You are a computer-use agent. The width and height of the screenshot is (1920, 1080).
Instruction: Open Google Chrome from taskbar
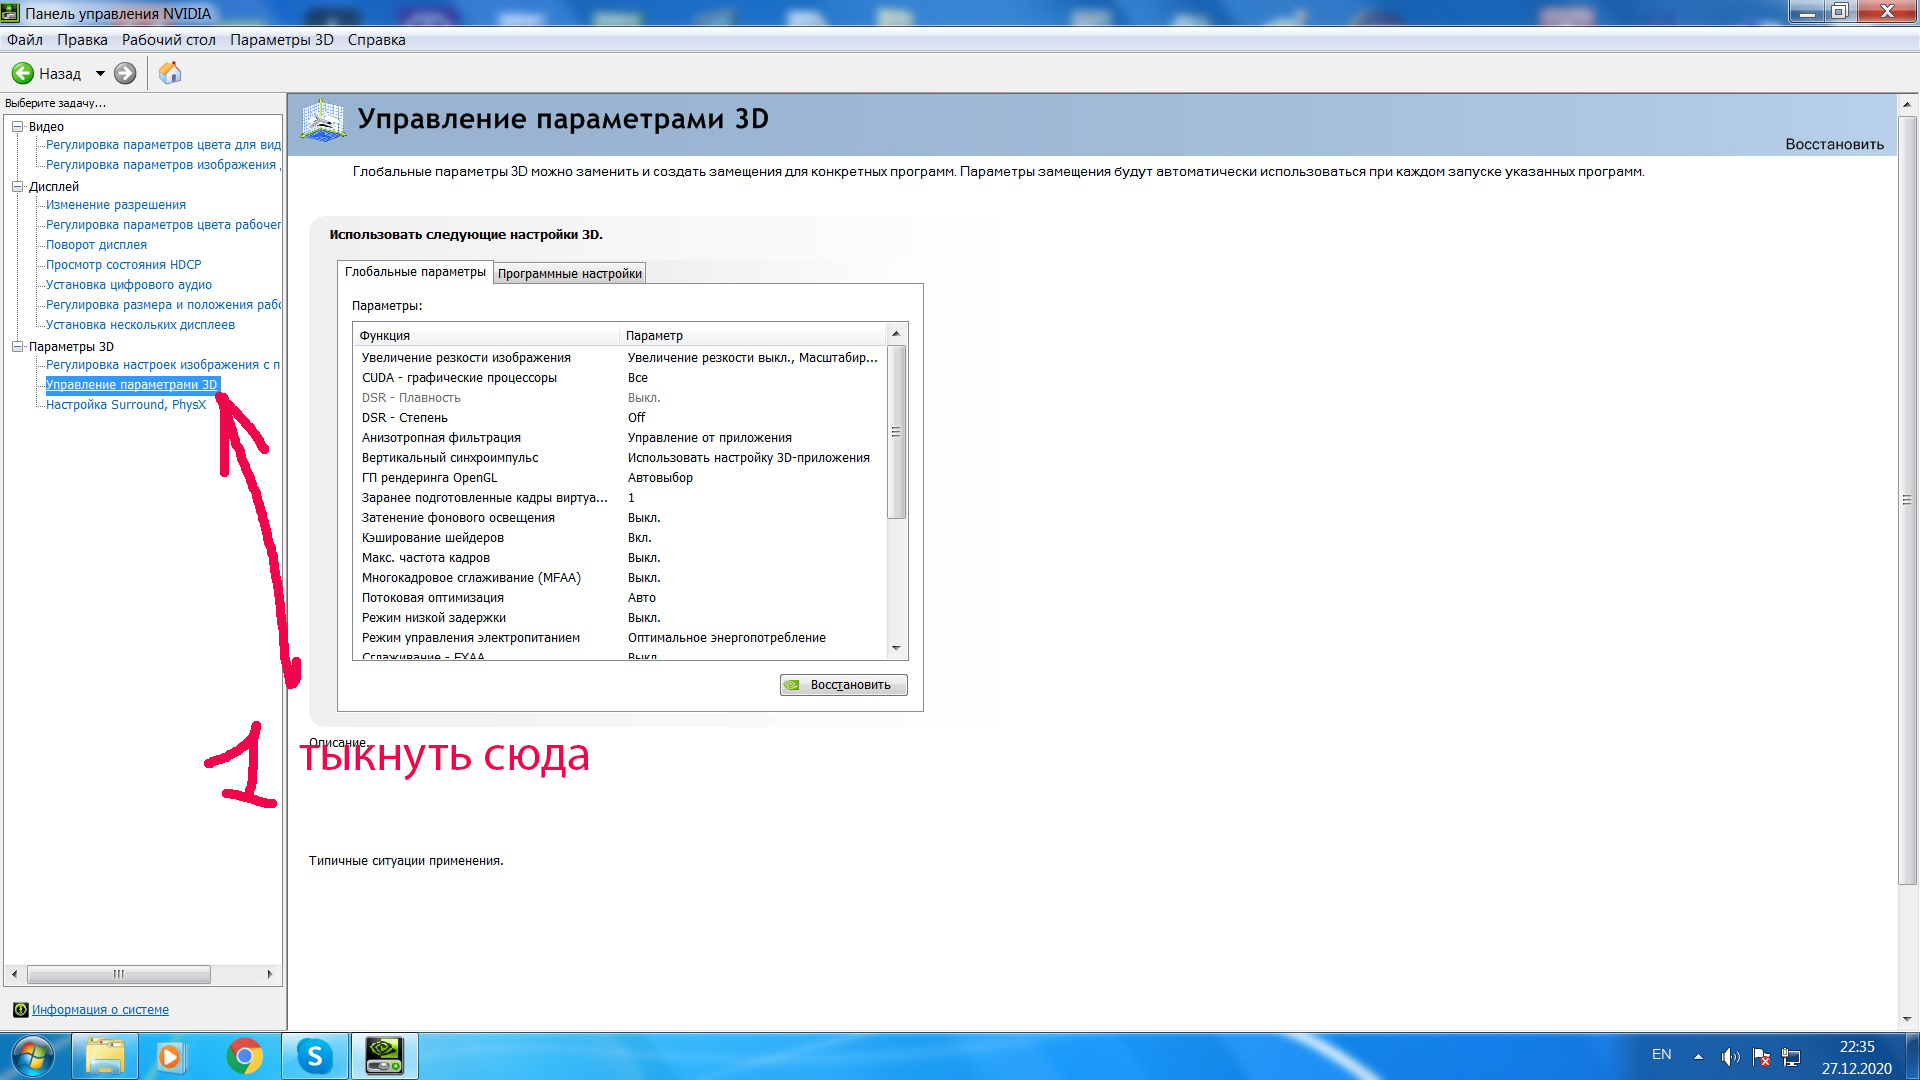(244, 1056)
